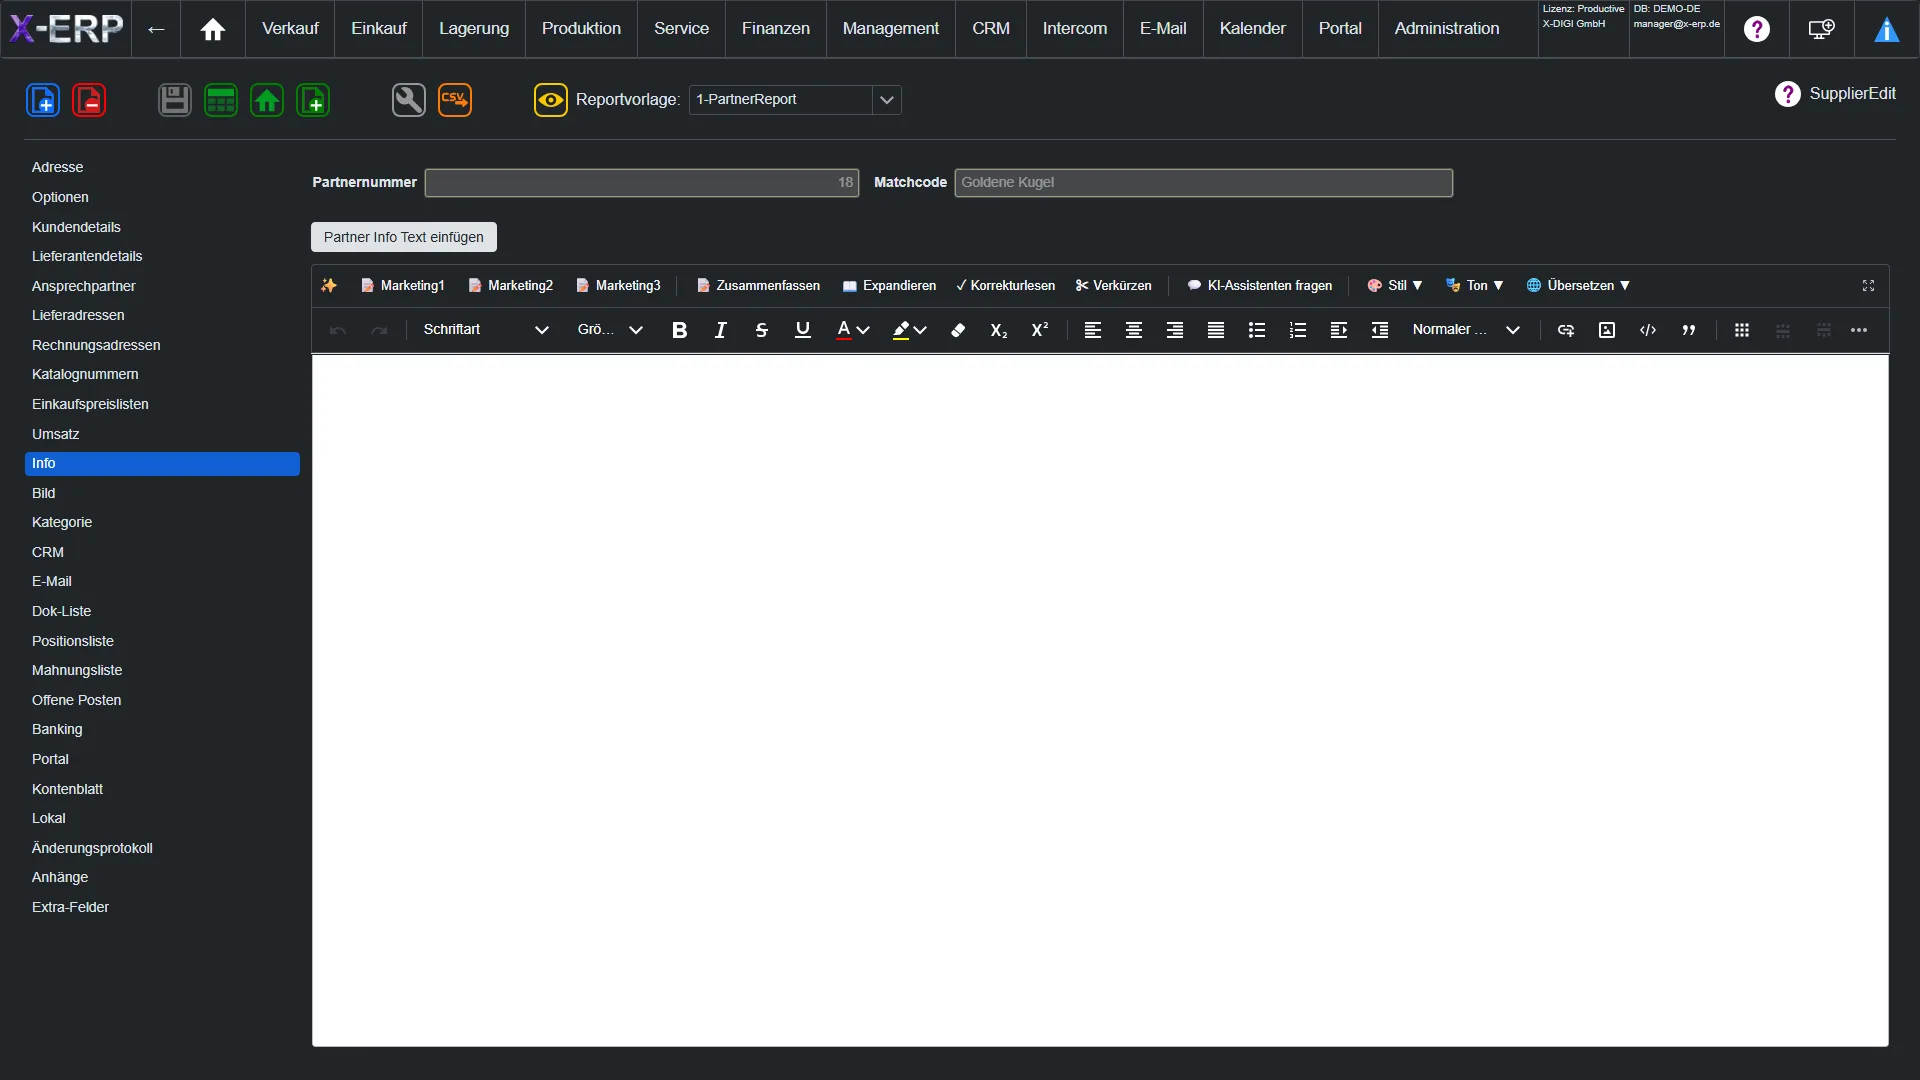Click the green house icon in toolbar
The height and width of the screenshot is (1080, 1920).
click(x=267, y=100)
